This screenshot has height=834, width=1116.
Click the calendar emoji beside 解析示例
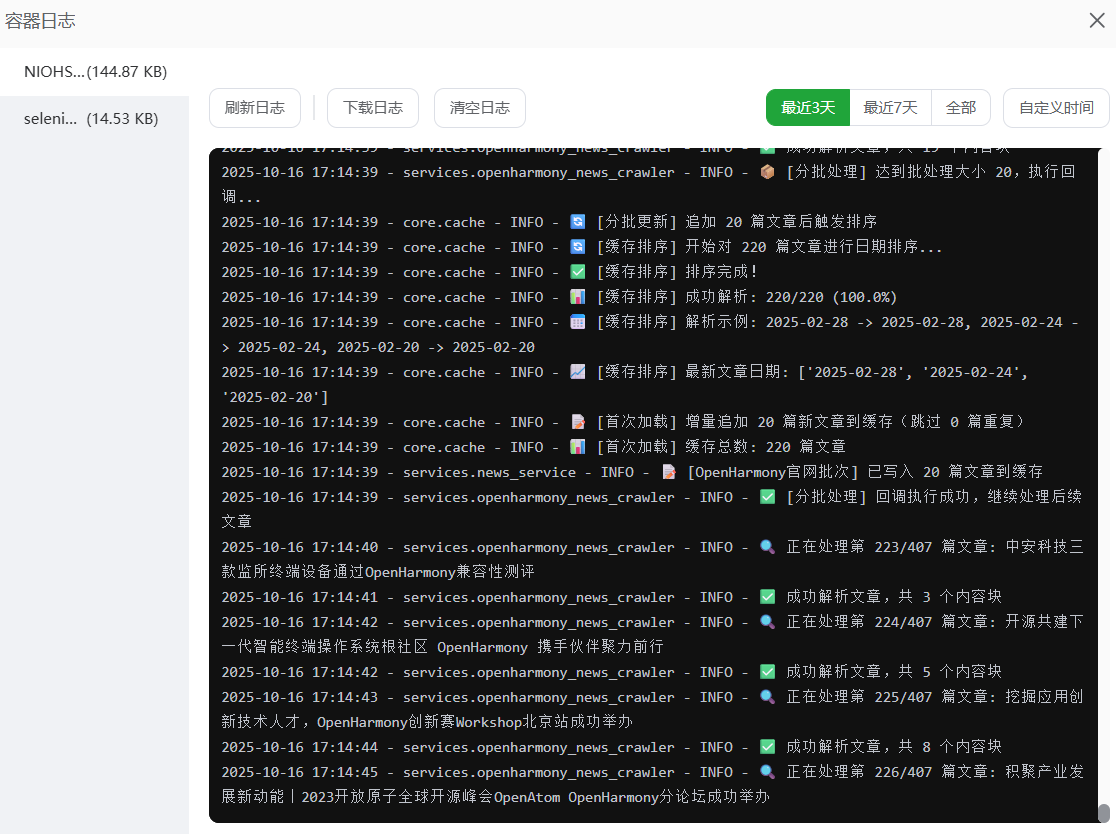[x=577, y=322]
